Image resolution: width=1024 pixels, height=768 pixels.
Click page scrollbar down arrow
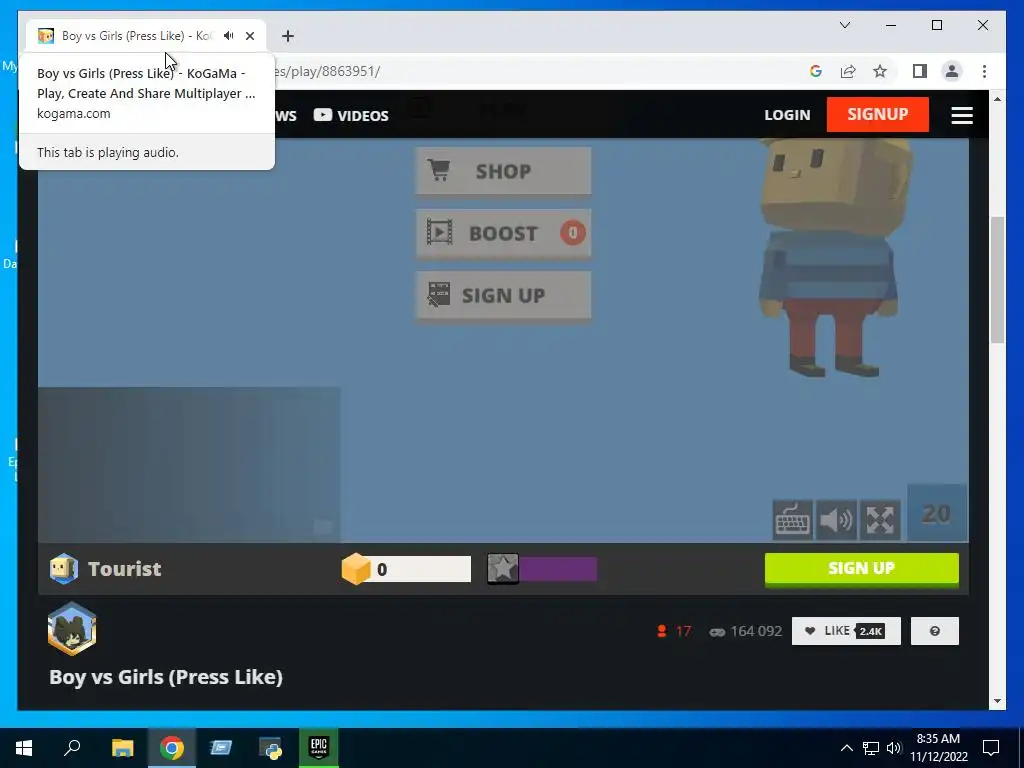tap(997, 701)
